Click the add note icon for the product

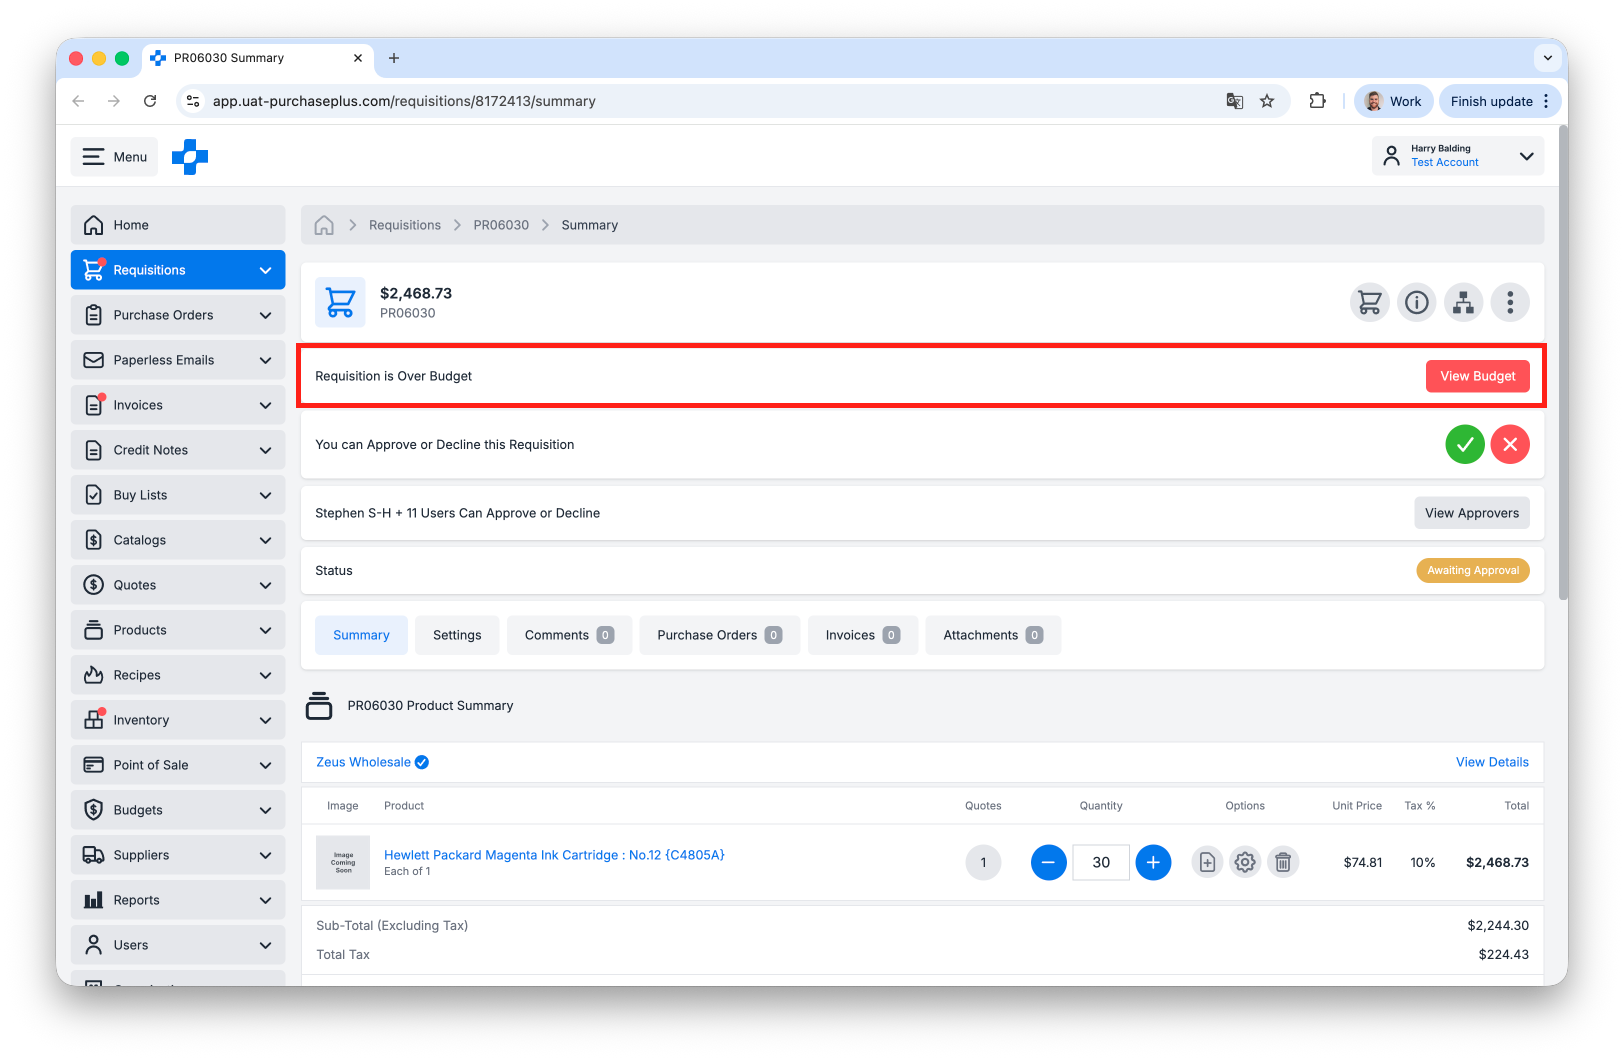click(1207, 862)
